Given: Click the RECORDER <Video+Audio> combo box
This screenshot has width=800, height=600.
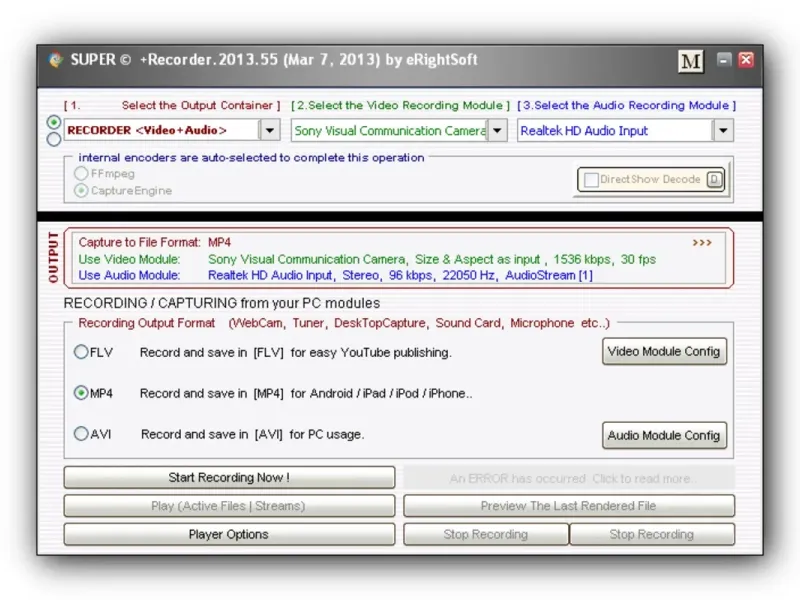Looking at the screenshot, I should click(x=172, y=131).
